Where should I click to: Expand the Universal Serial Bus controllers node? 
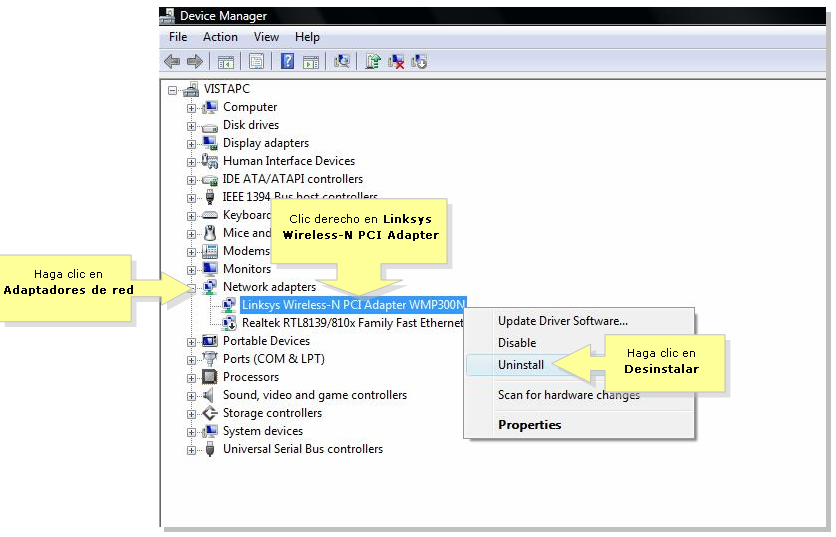point(191,451)
